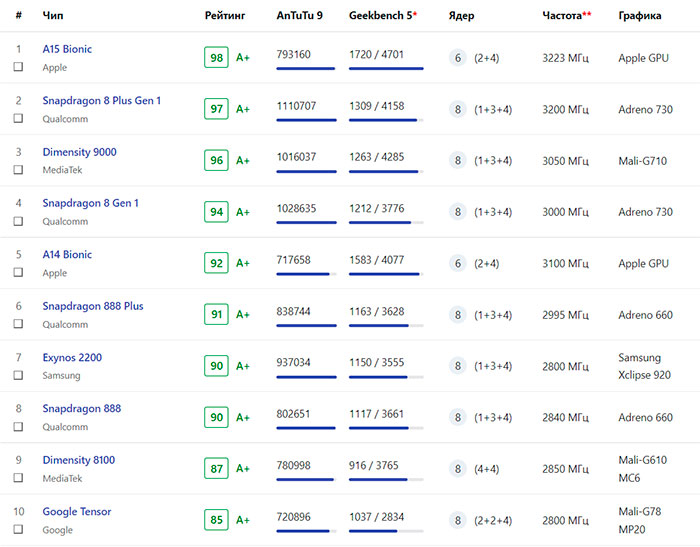The width and height of the screenshot is (700, 547).
Task: Open the Dimensity 8100 chip link
Action: (79, 460)
